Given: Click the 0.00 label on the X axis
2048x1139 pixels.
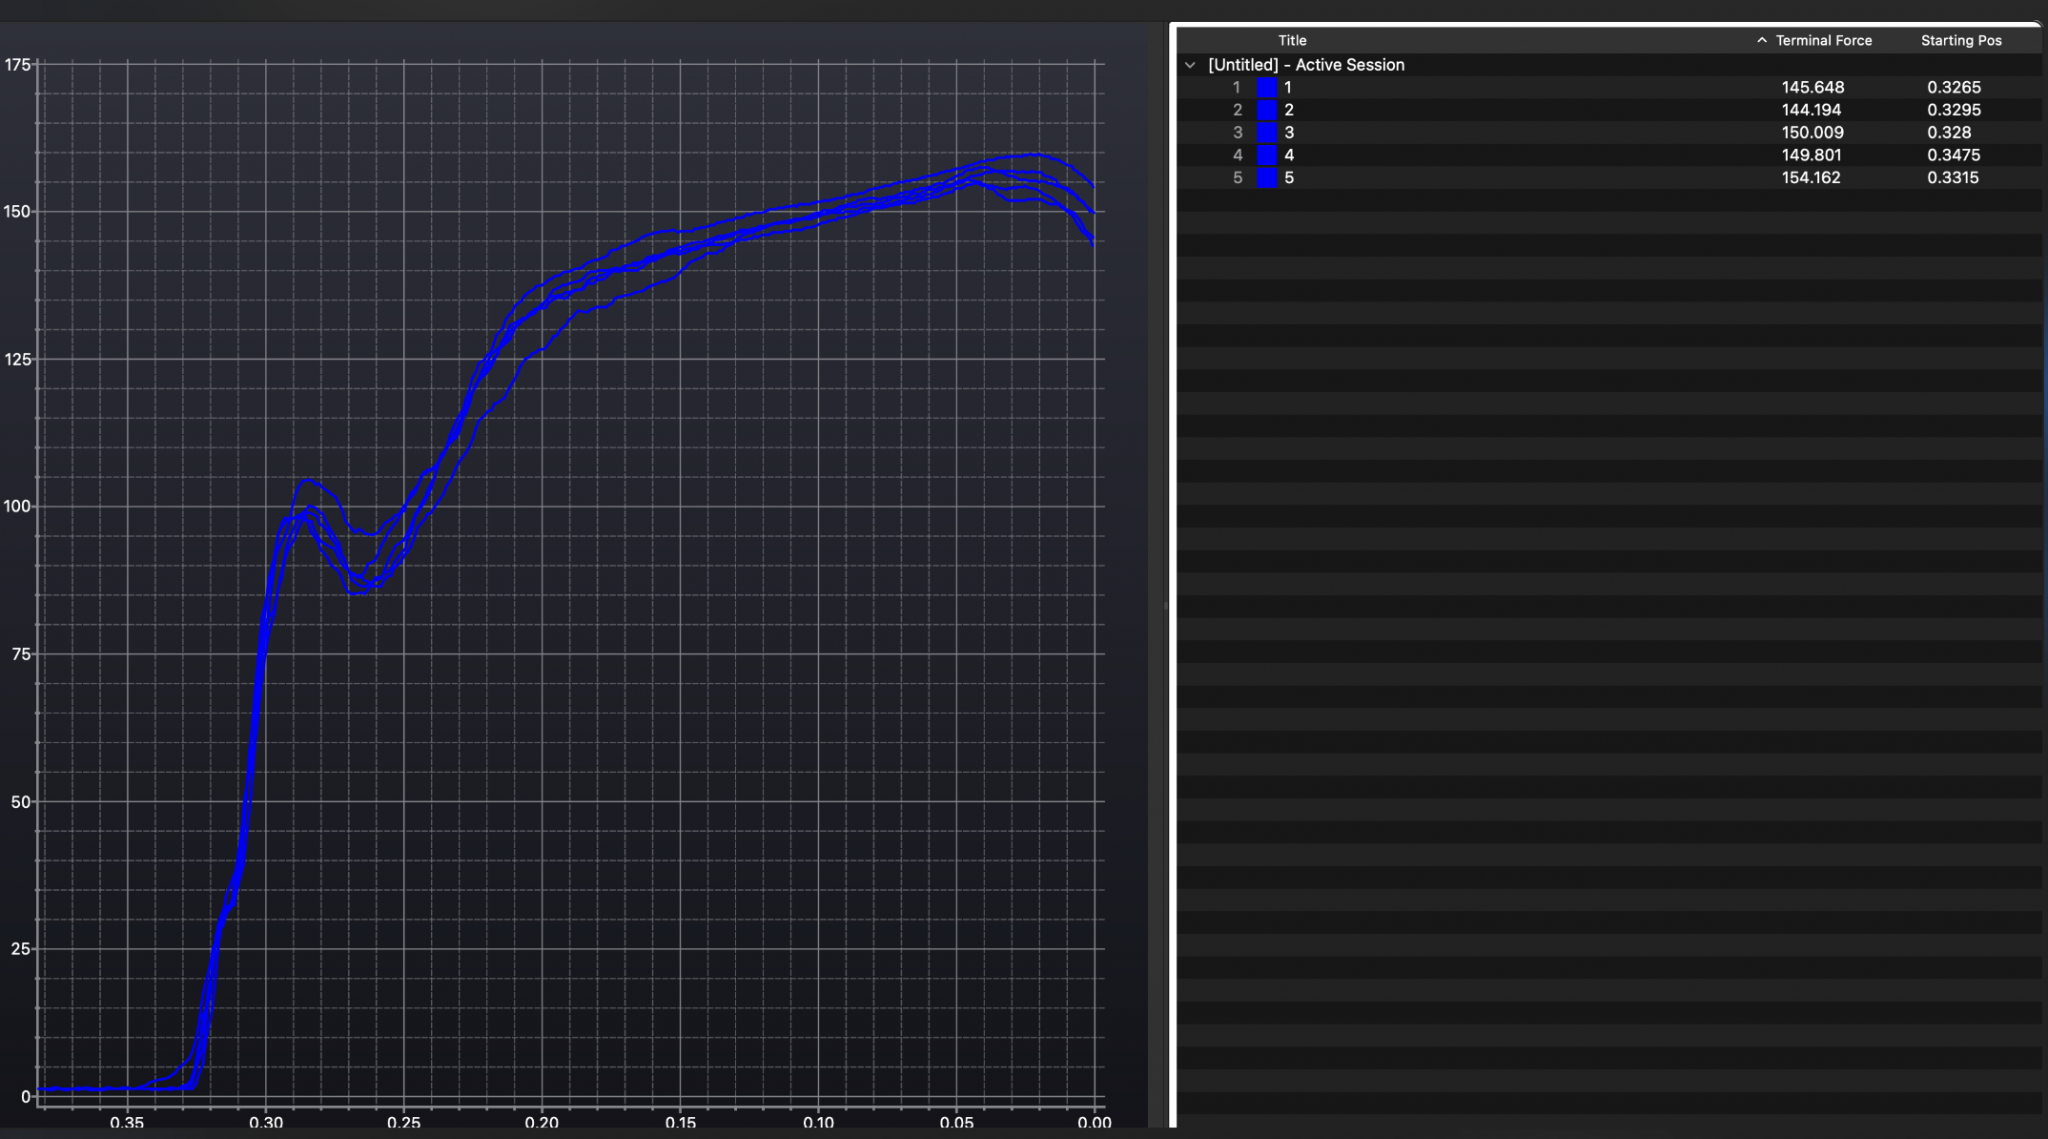Looking at the screenshot, I should coord(1095,1123).
